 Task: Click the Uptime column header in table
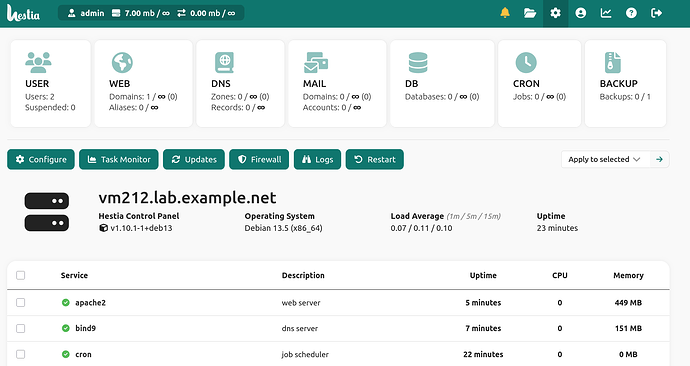pos(483,275)
